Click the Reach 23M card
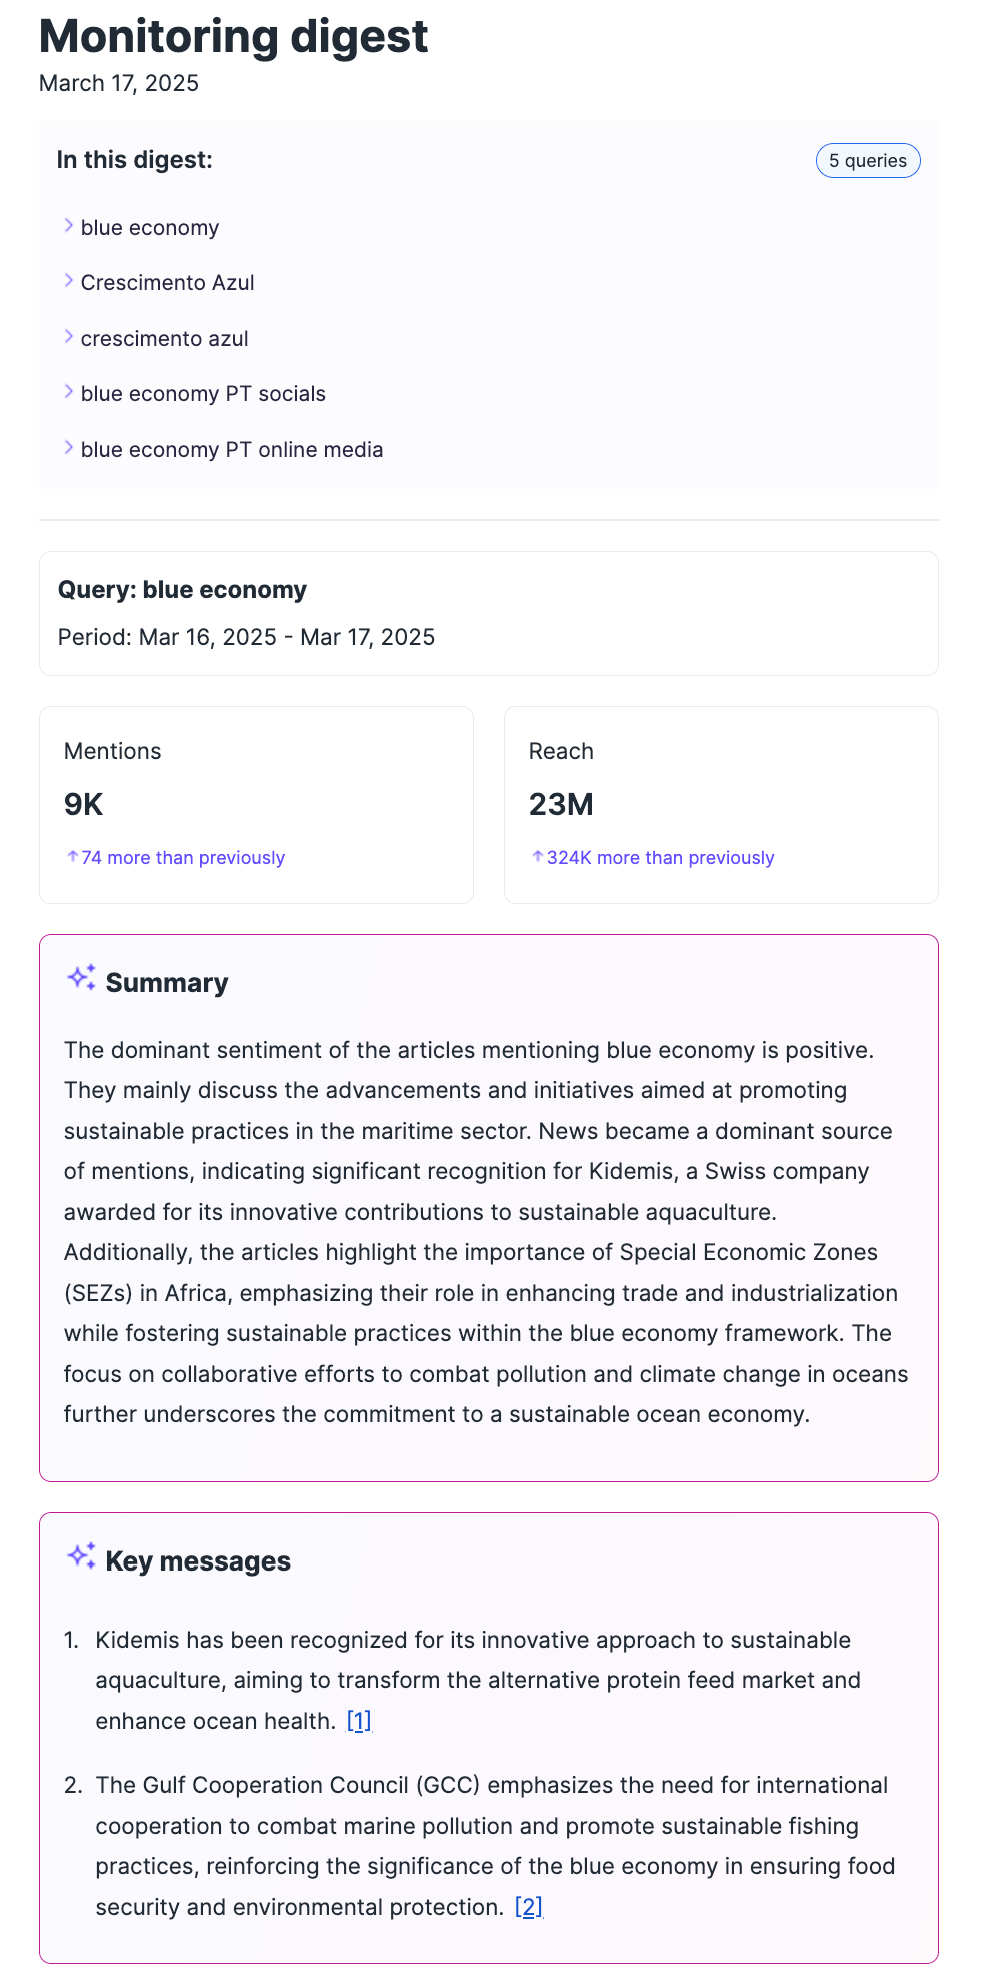988x1980 pixels. pos(721,804)
